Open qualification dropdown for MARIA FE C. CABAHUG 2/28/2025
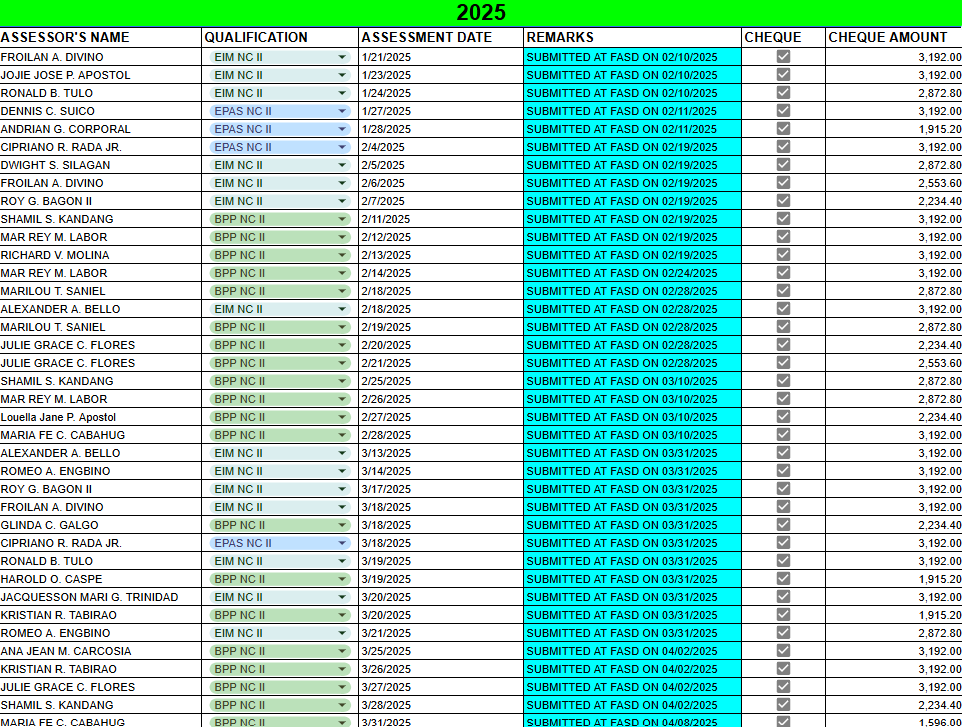Viewport: 962px width, 727px height. click(342, 435)
